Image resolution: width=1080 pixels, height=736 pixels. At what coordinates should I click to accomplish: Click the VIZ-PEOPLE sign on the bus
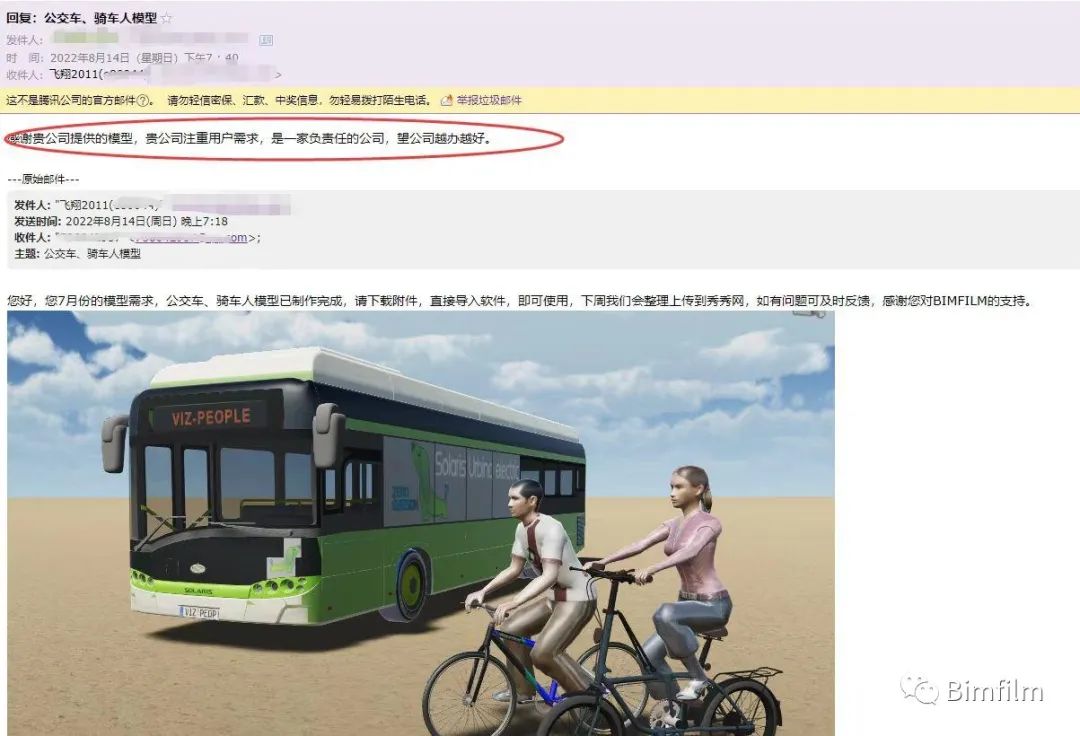pos(210,417)
